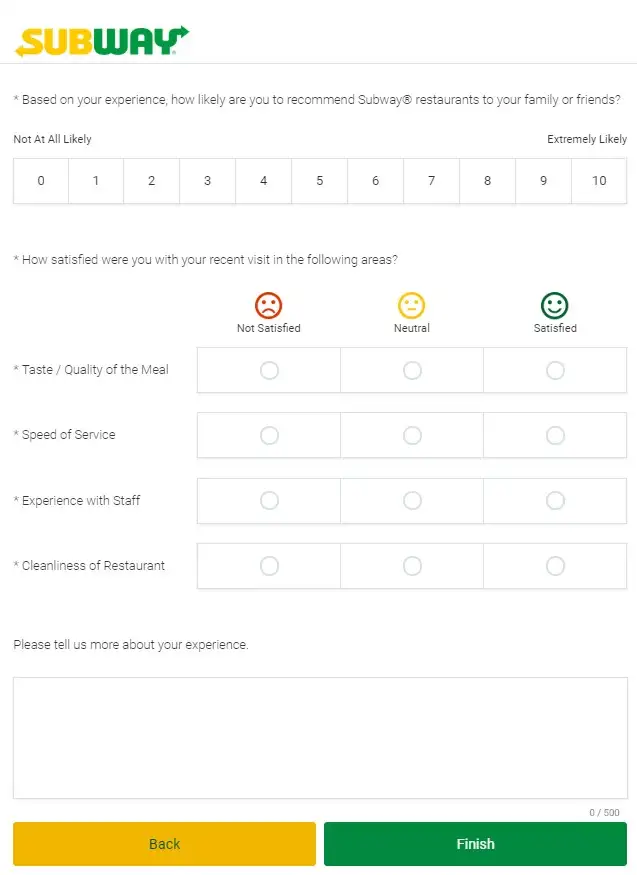
Task: Select Not Satisfied for Speed of Service
Action: point(268,435)
